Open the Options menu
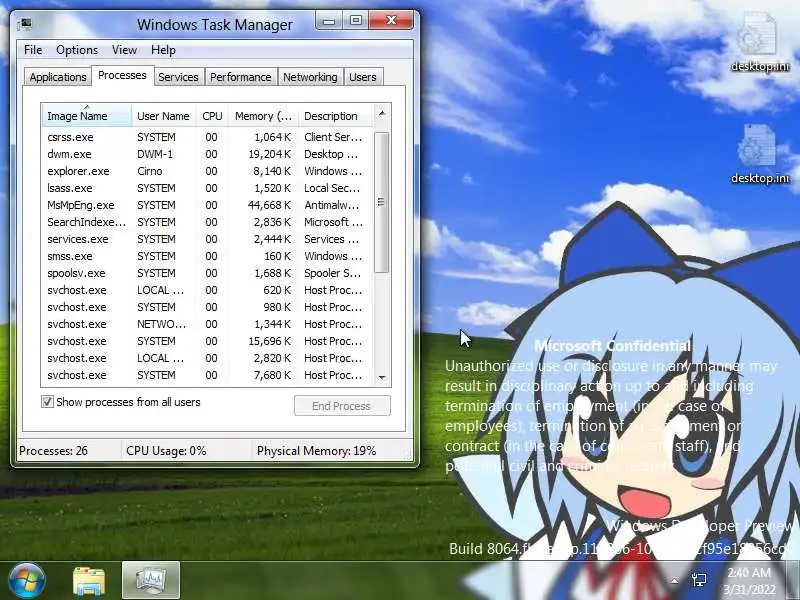The width and height of the screenshot is (800, 600). (x=77, y=50)
